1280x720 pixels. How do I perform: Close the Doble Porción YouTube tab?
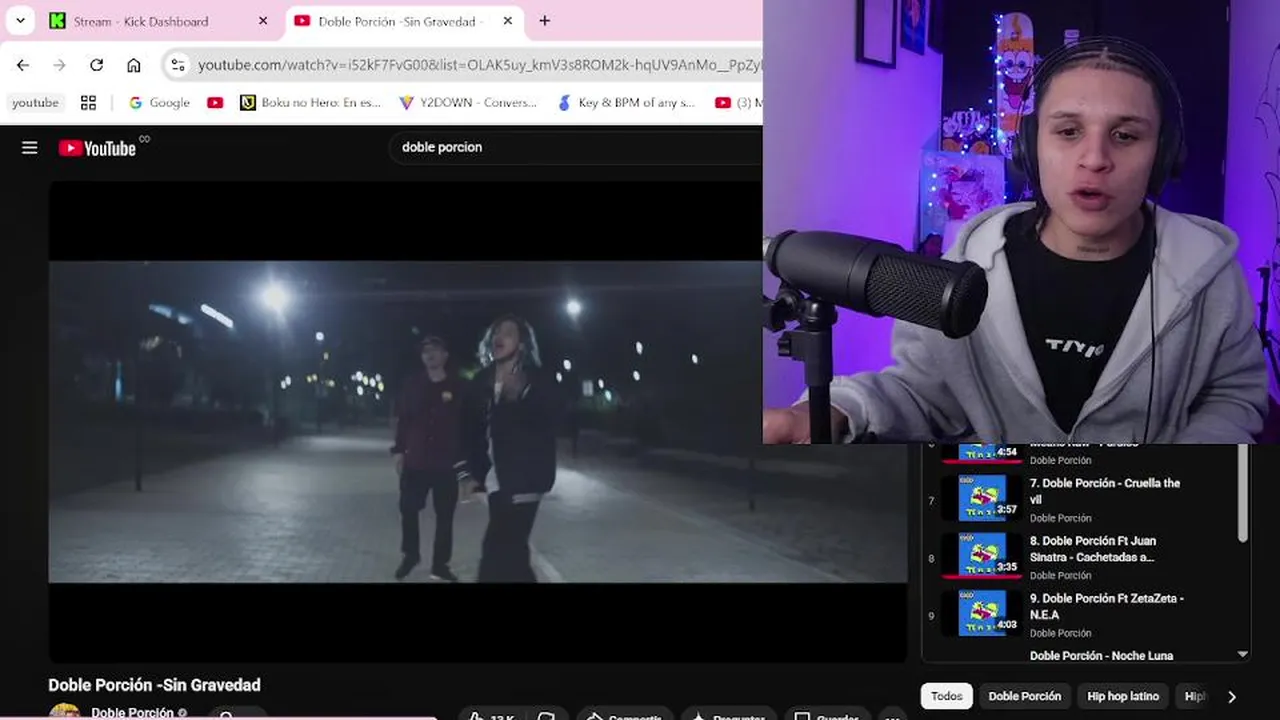[507, 21]
